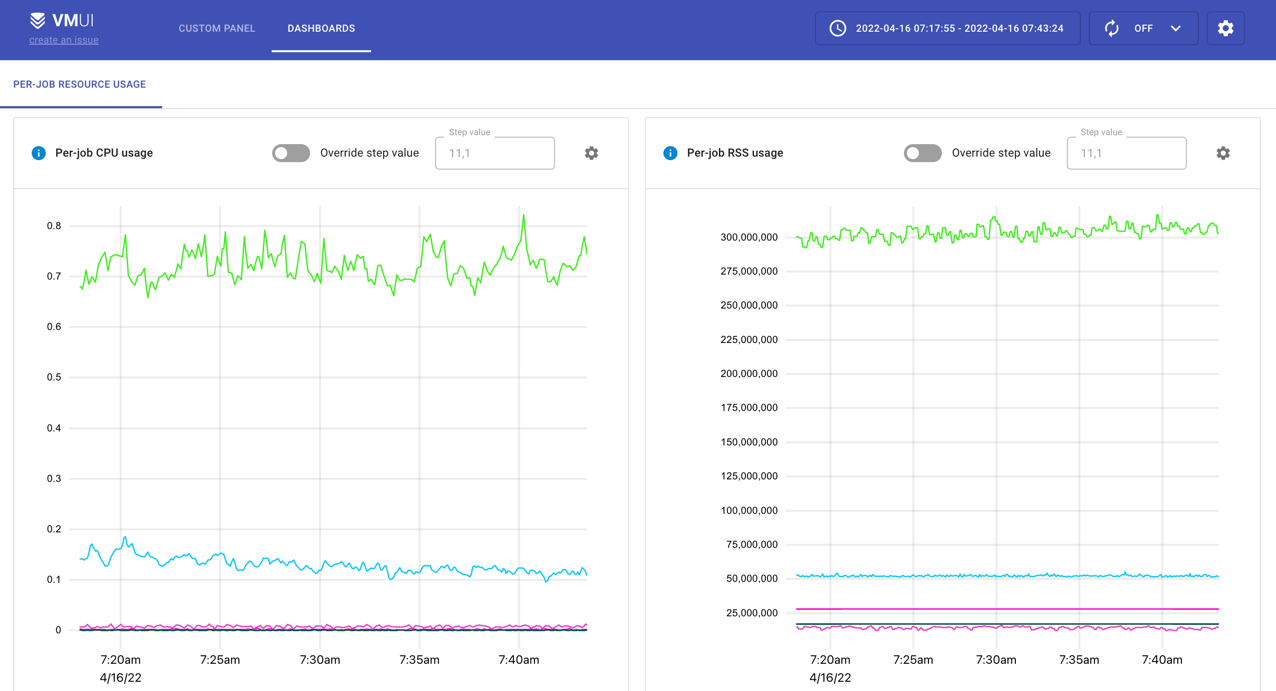Click the 0.1 axis label on CPU chart
This screenshot has width=1276, height=691.
pyautogui.click(x=54, y=580)
